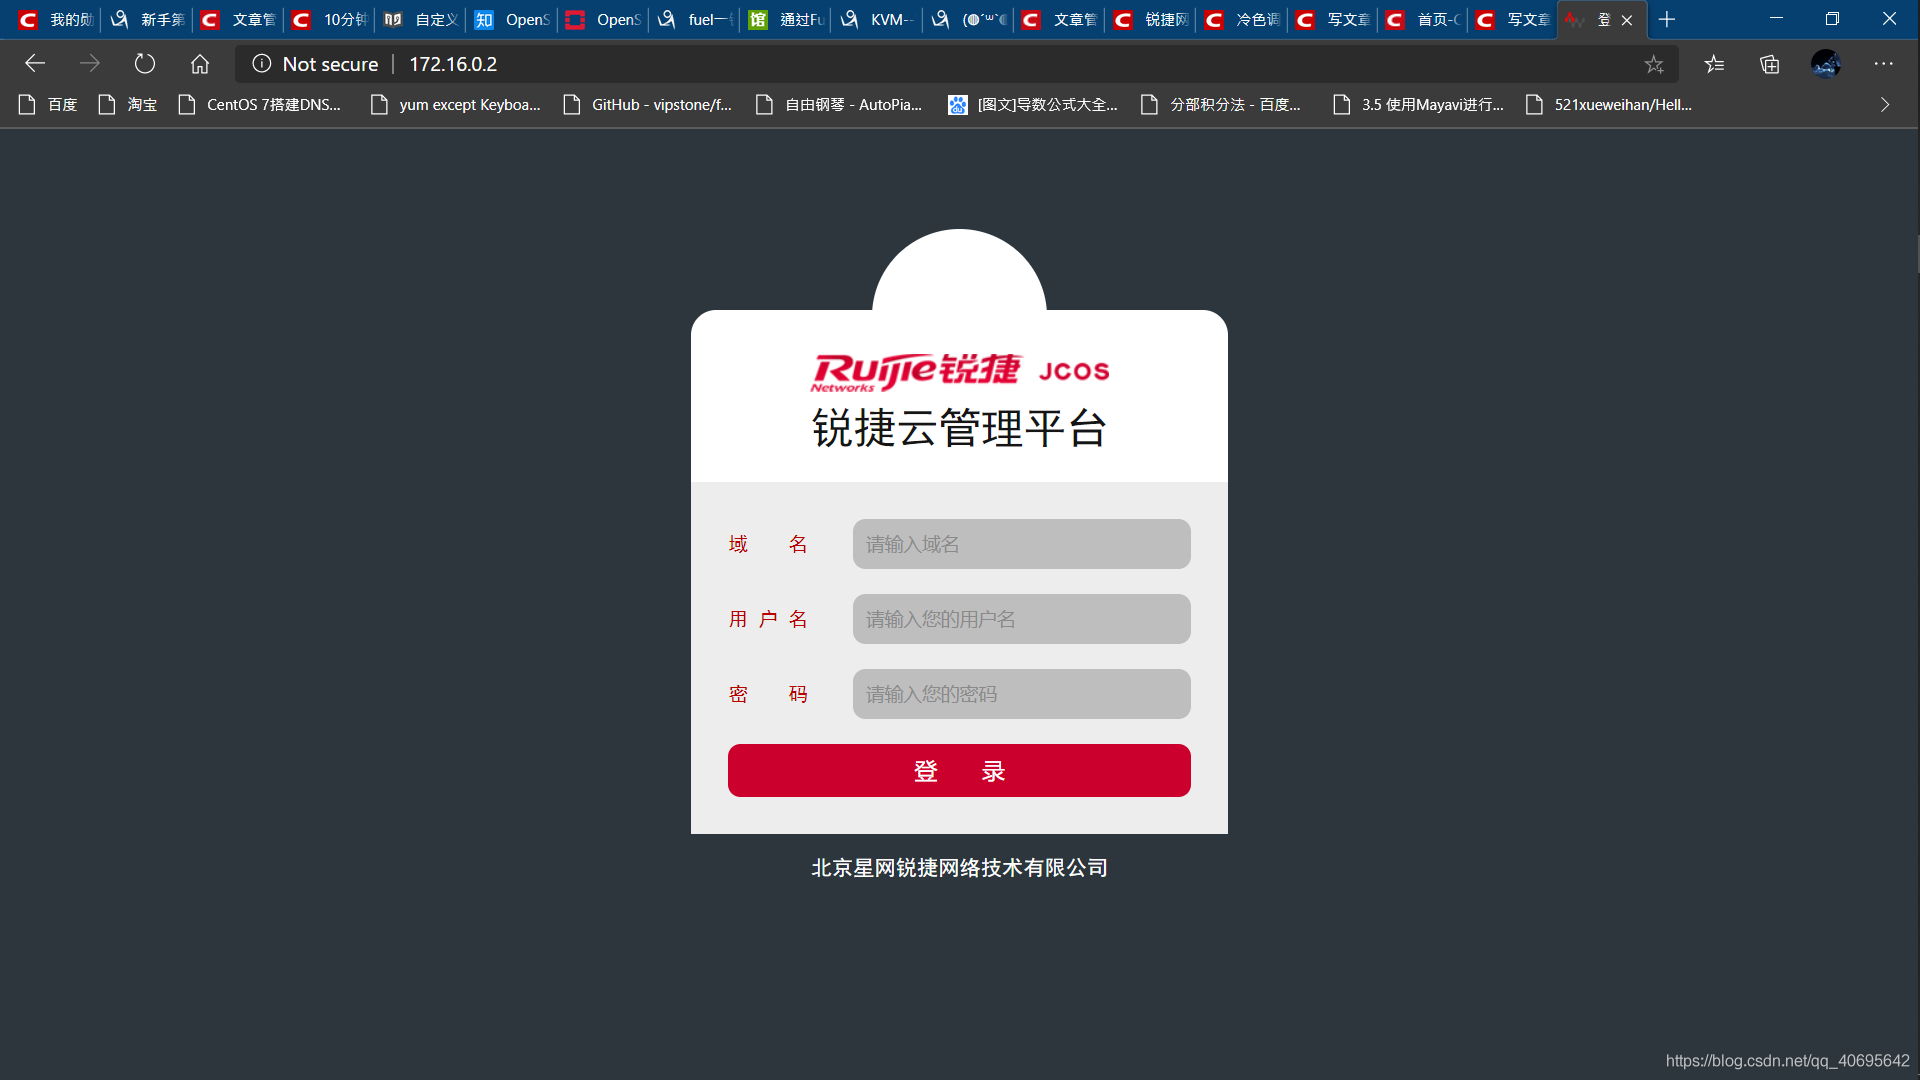
Task: Click the address bar URL 172.16.0.2
Action: tap(453, 64)
